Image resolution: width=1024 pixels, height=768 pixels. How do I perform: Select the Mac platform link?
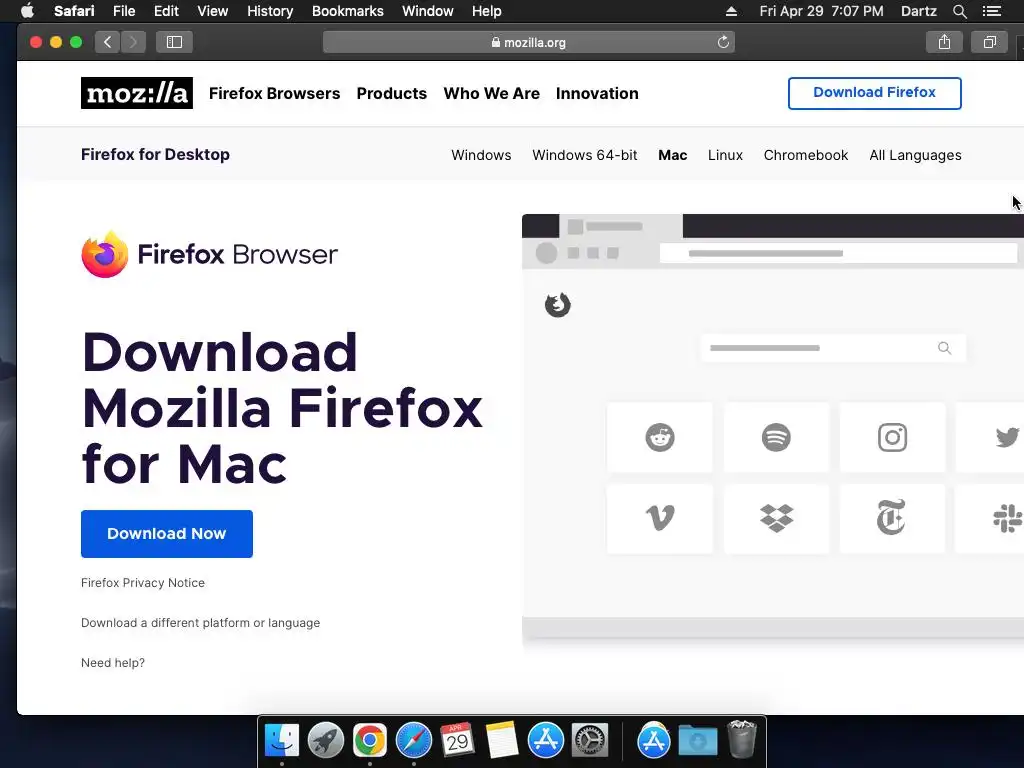coord(673,155)
